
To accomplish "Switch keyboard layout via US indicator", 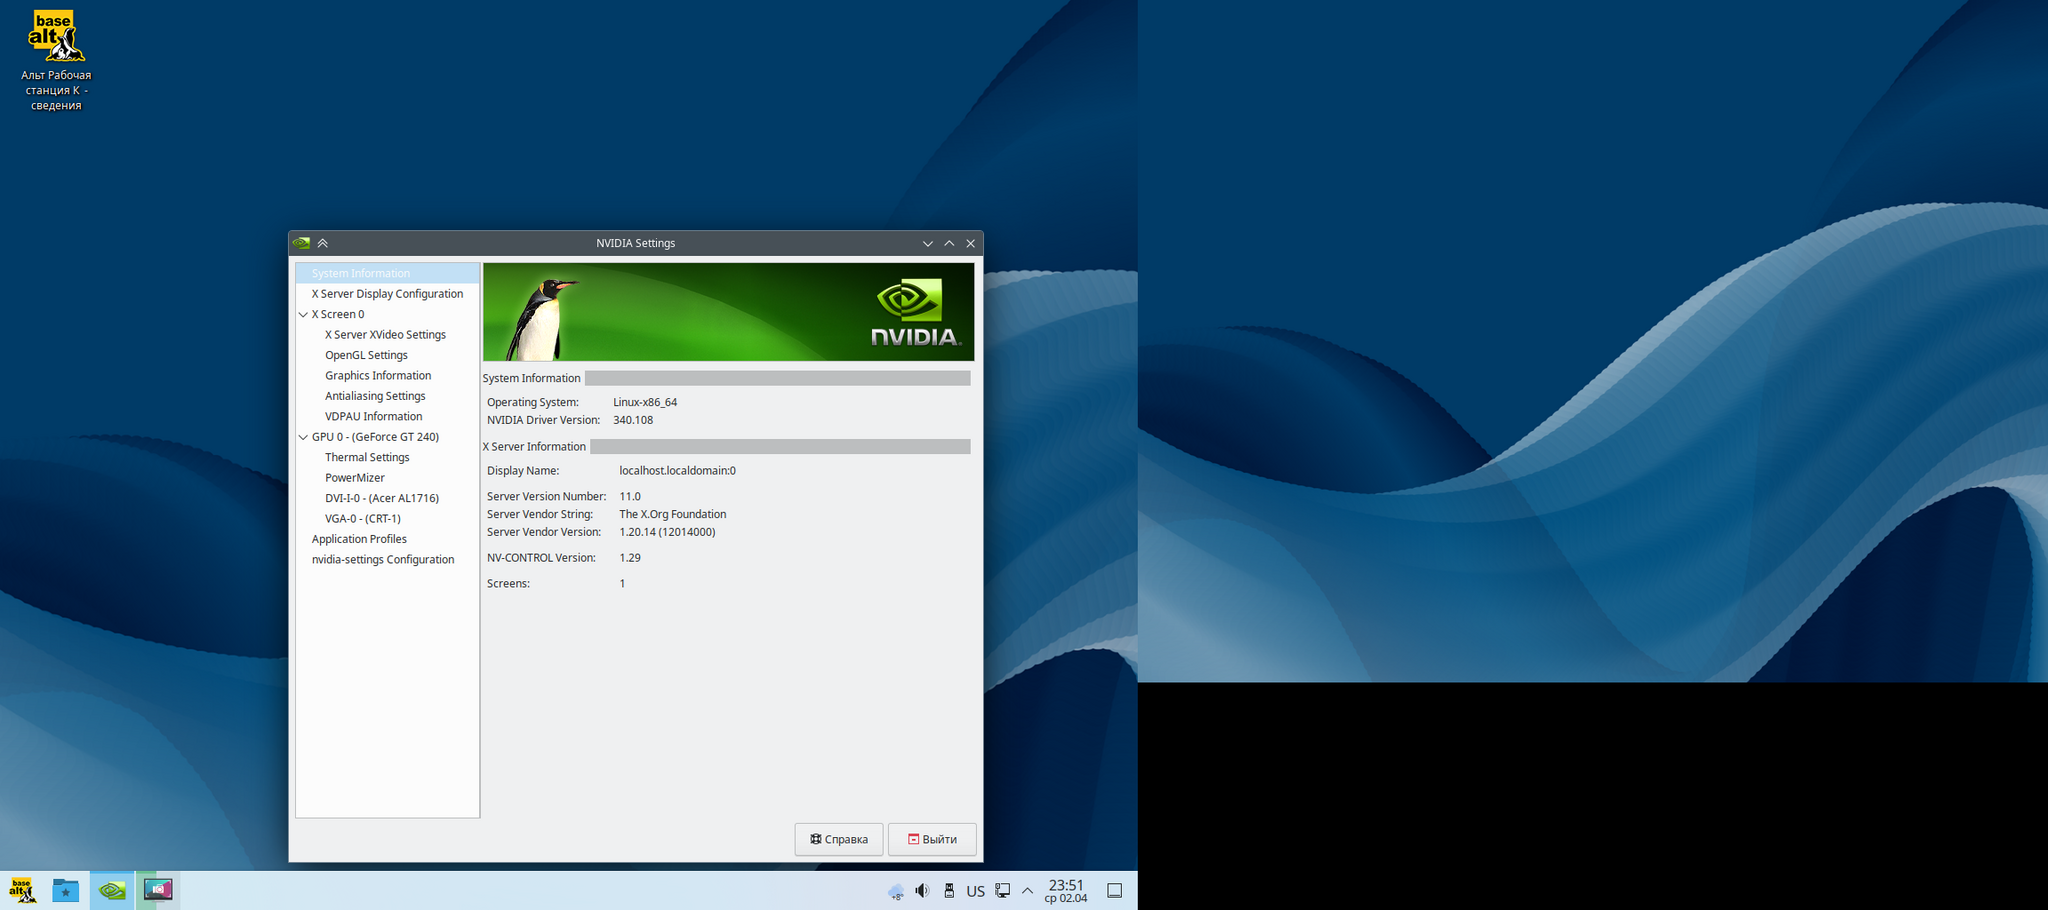I will click(975, 891).
